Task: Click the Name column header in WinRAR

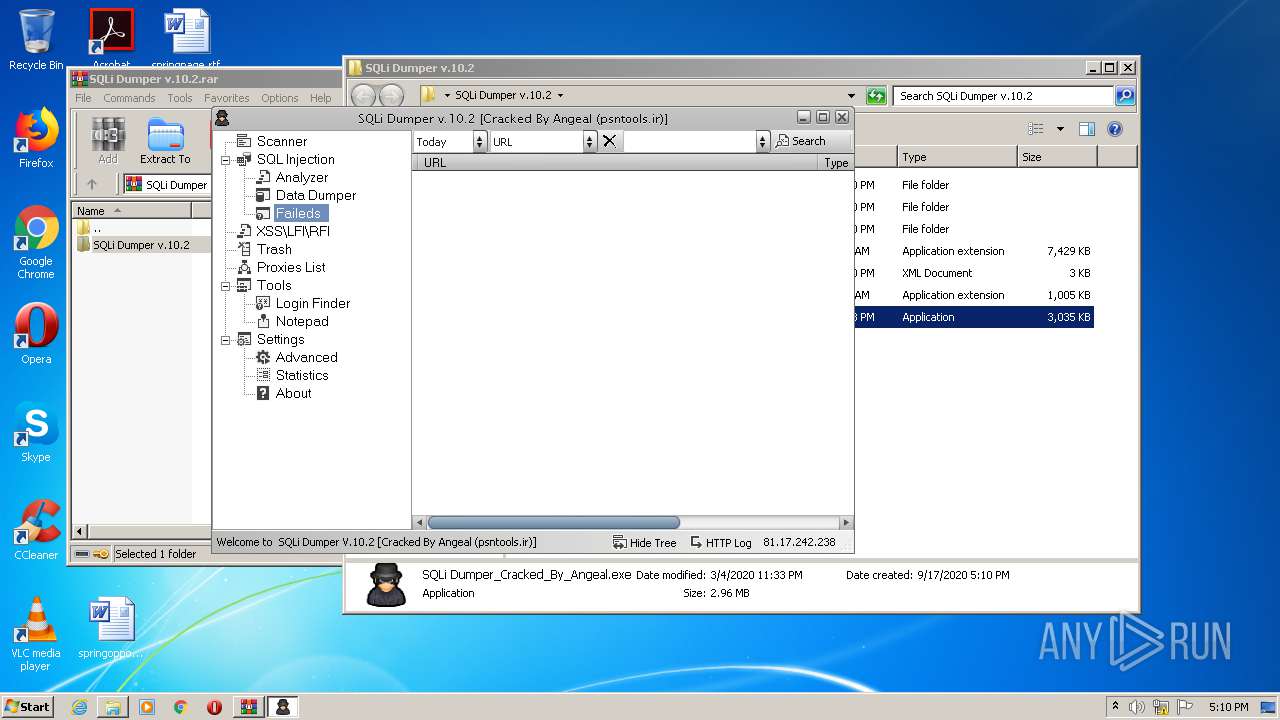Action: (131, 210)
